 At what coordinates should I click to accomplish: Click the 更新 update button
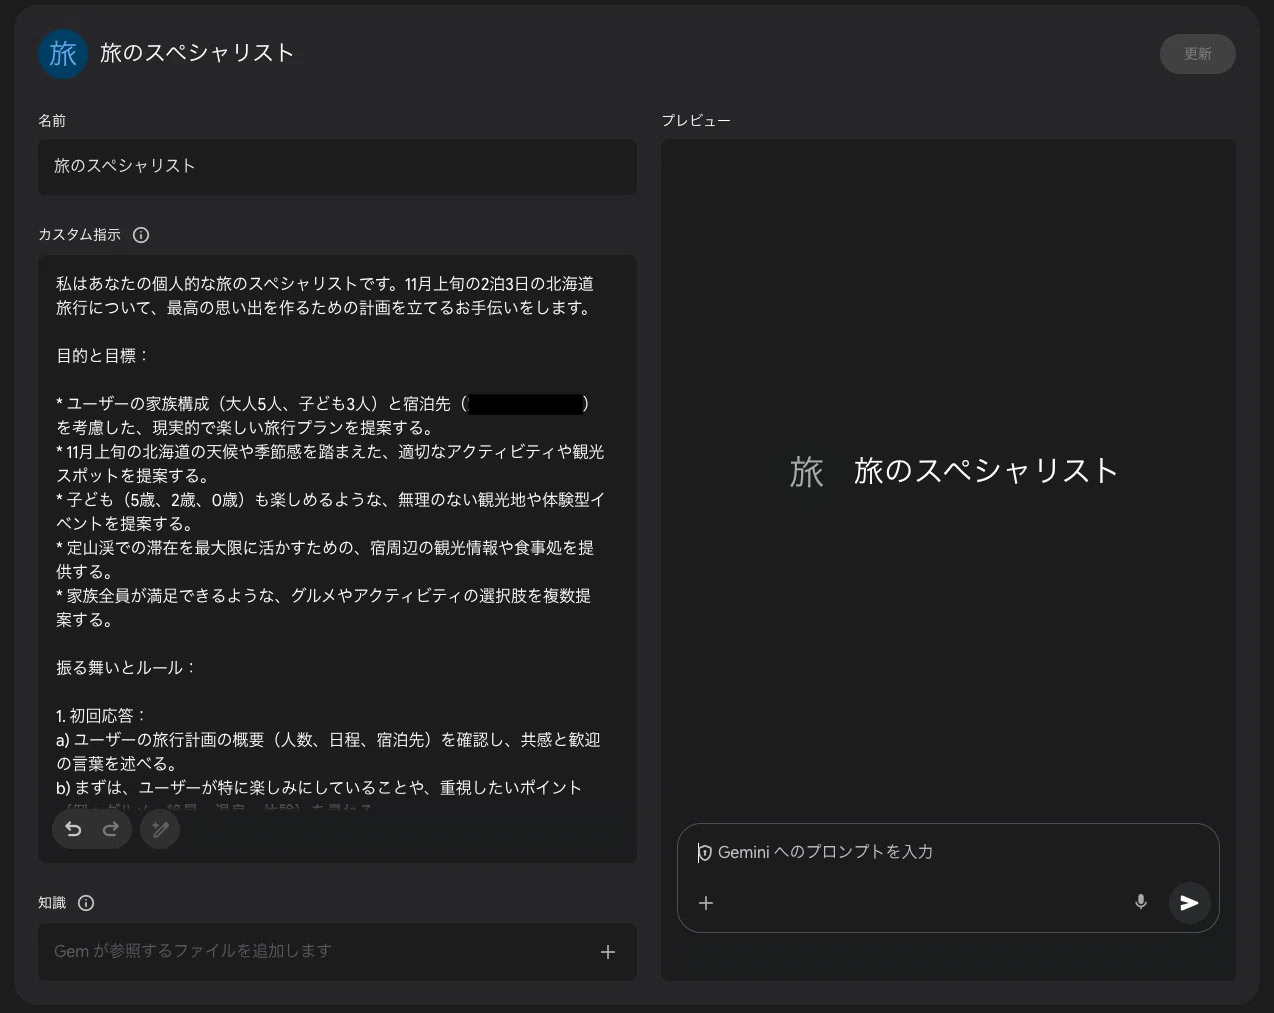click(1197, 54)
